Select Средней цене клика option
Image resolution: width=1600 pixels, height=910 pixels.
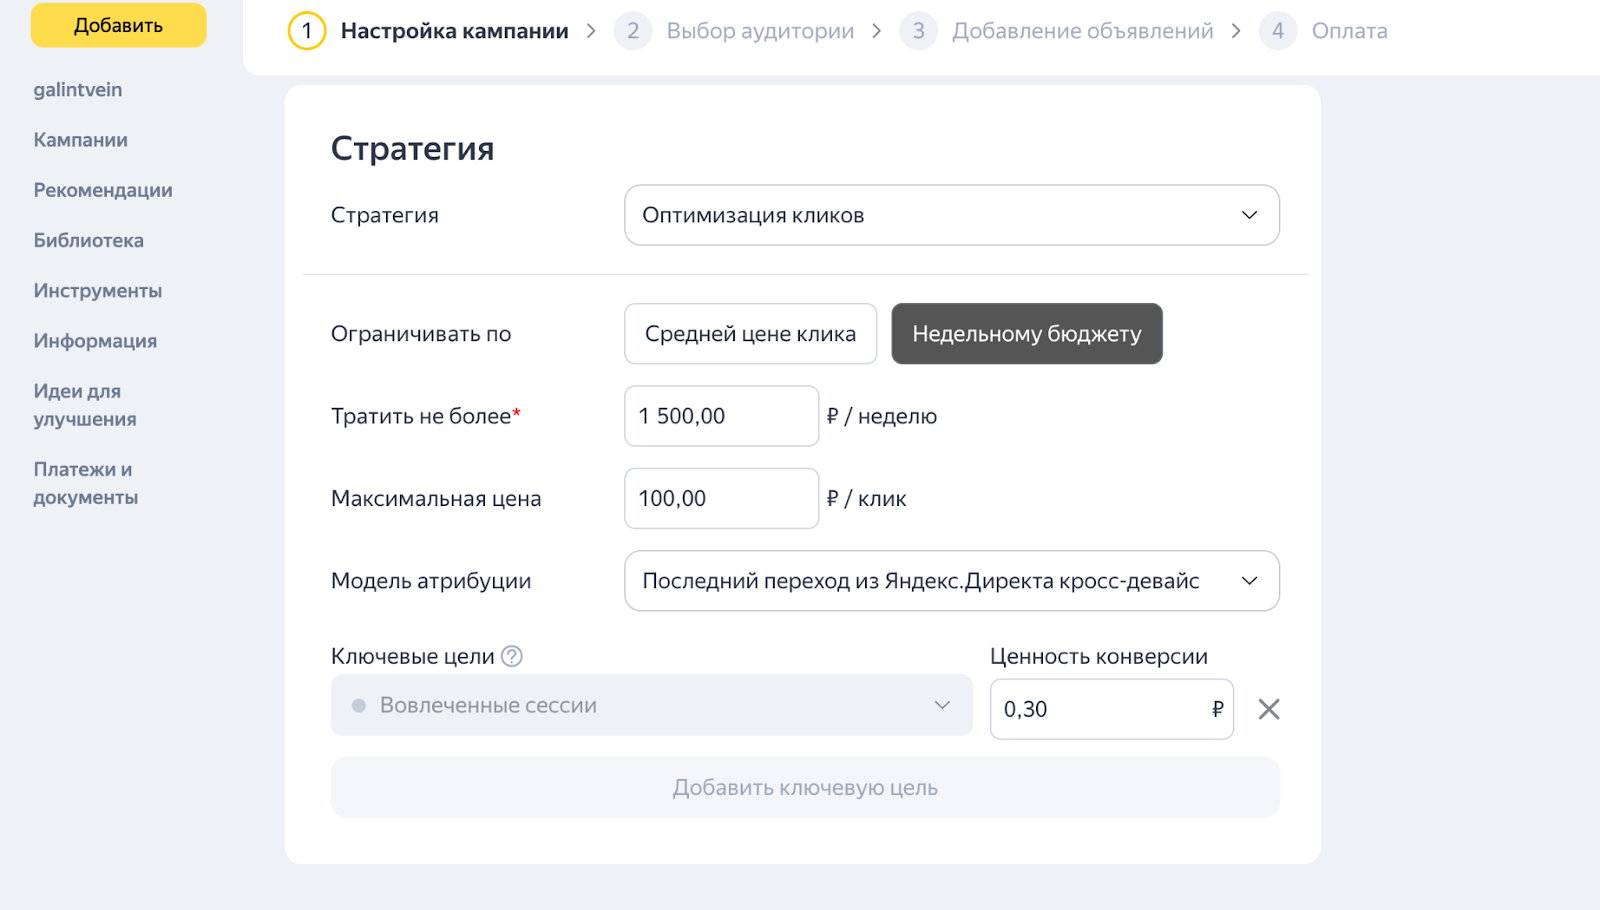751,334
